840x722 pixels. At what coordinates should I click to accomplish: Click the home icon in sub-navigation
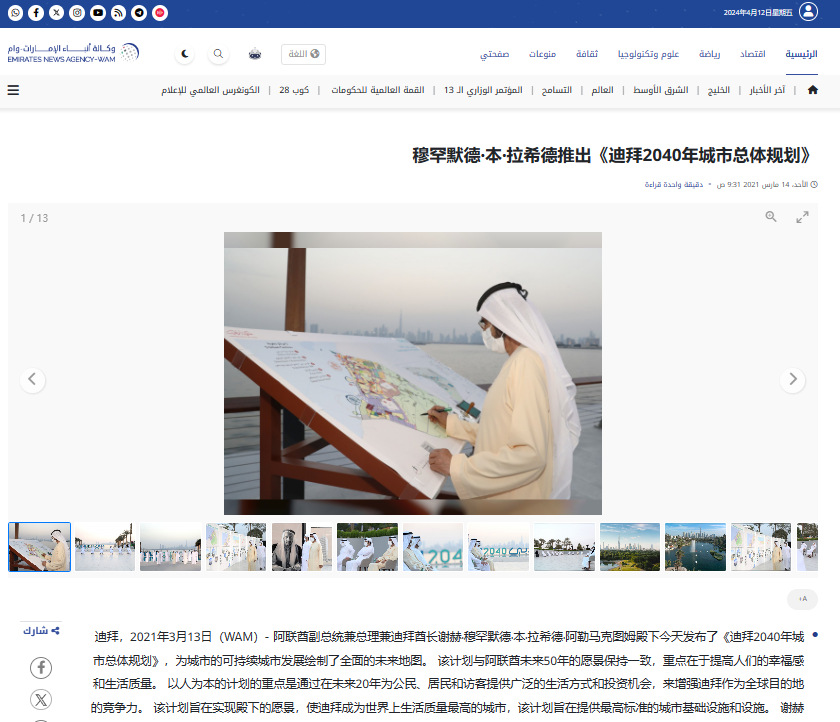coord(812,90)
